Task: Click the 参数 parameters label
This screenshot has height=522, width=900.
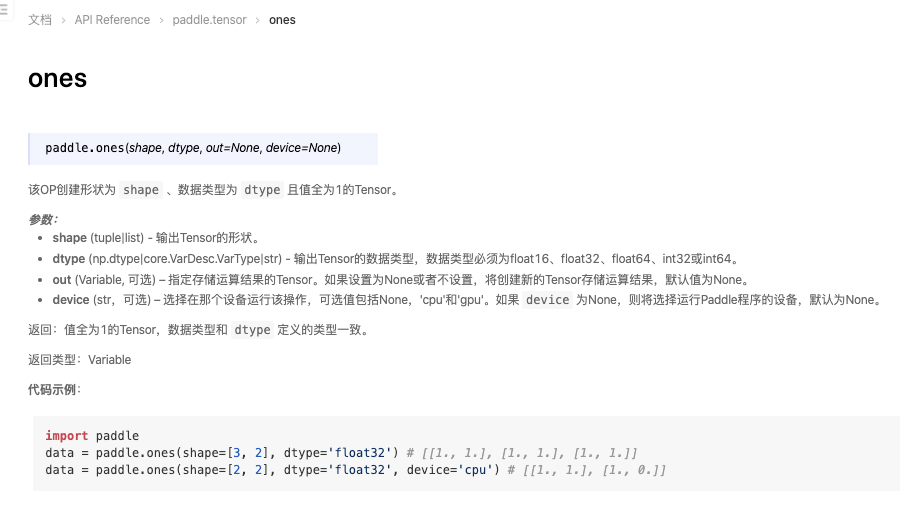Action: [x=42, y=219]
